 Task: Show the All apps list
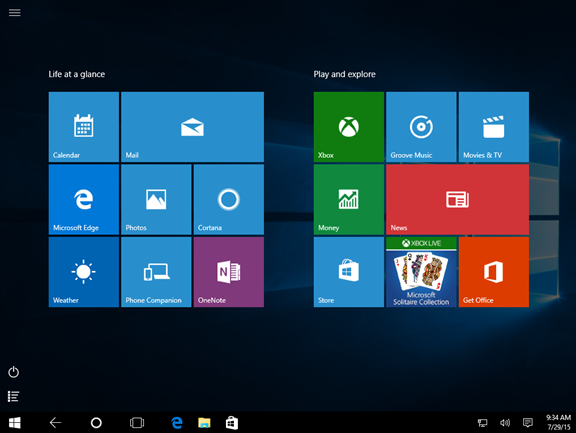point(14,396)
